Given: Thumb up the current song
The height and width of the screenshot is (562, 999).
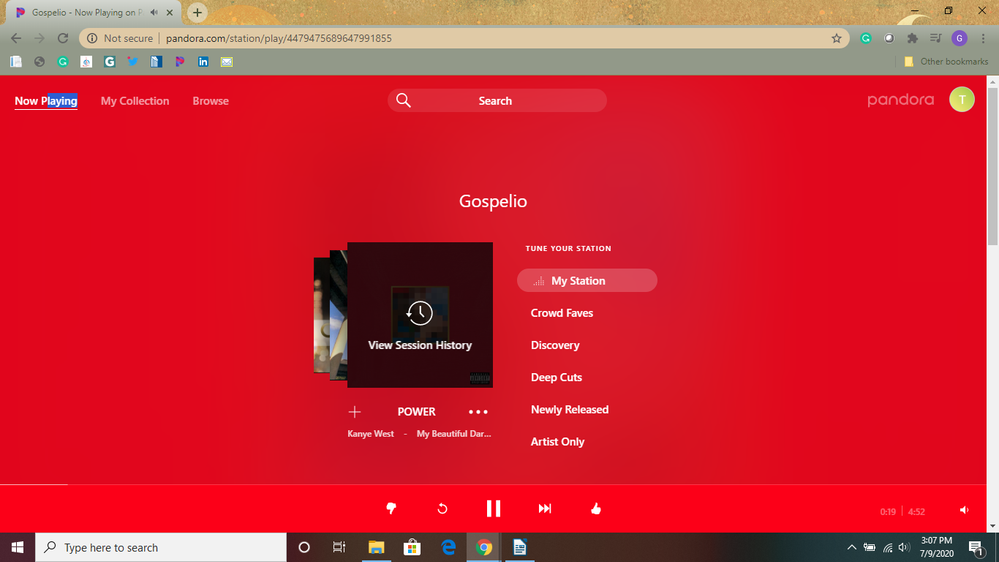Looking at the screenshot, I should tap(596, 508).
